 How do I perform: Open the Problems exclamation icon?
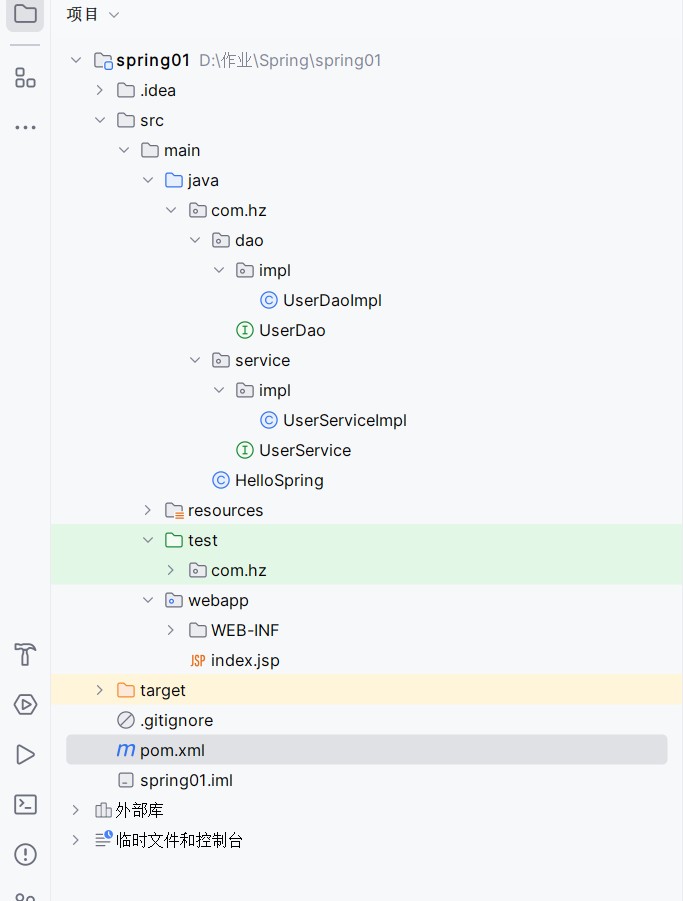pos(25,855)
